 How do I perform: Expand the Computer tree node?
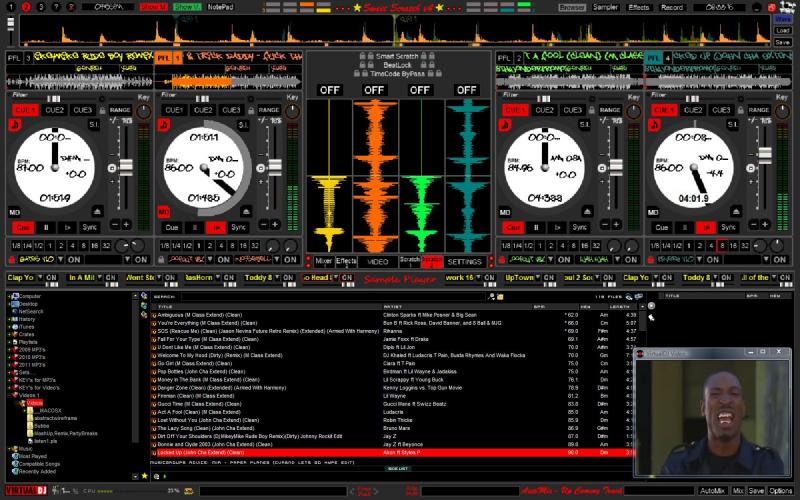[x=9, y=296]
